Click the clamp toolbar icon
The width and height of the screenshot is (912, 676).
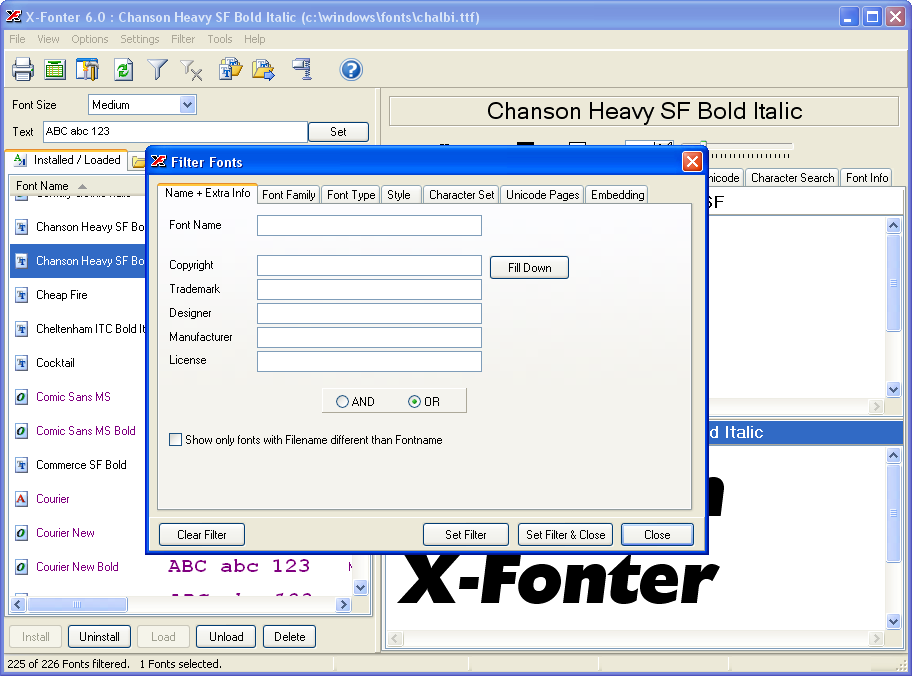(x=302, y=69)
